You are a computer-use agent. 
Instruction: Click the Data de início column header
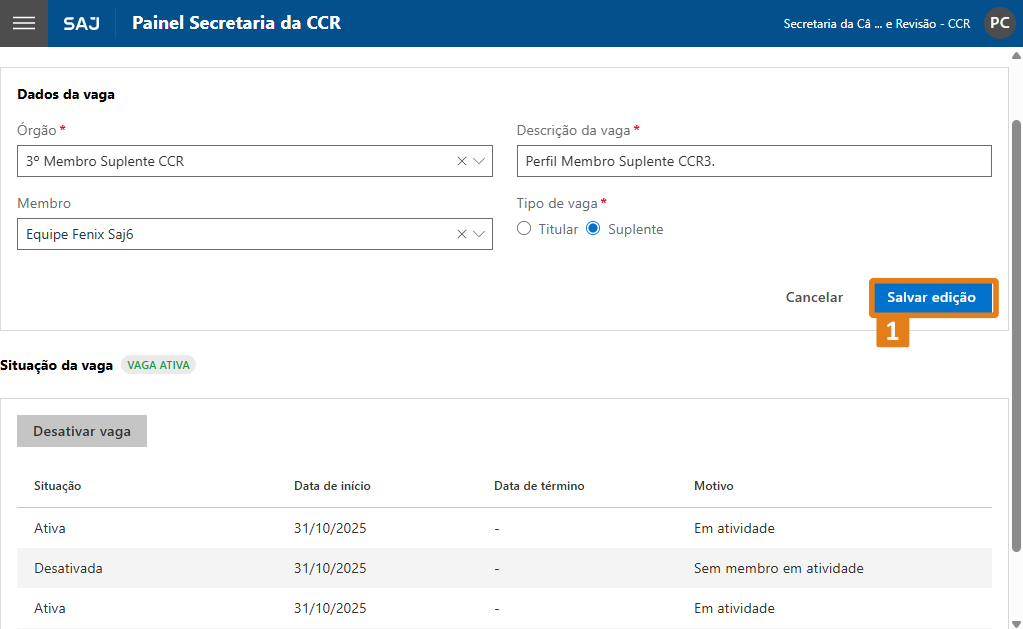click(x=332, y=486)
